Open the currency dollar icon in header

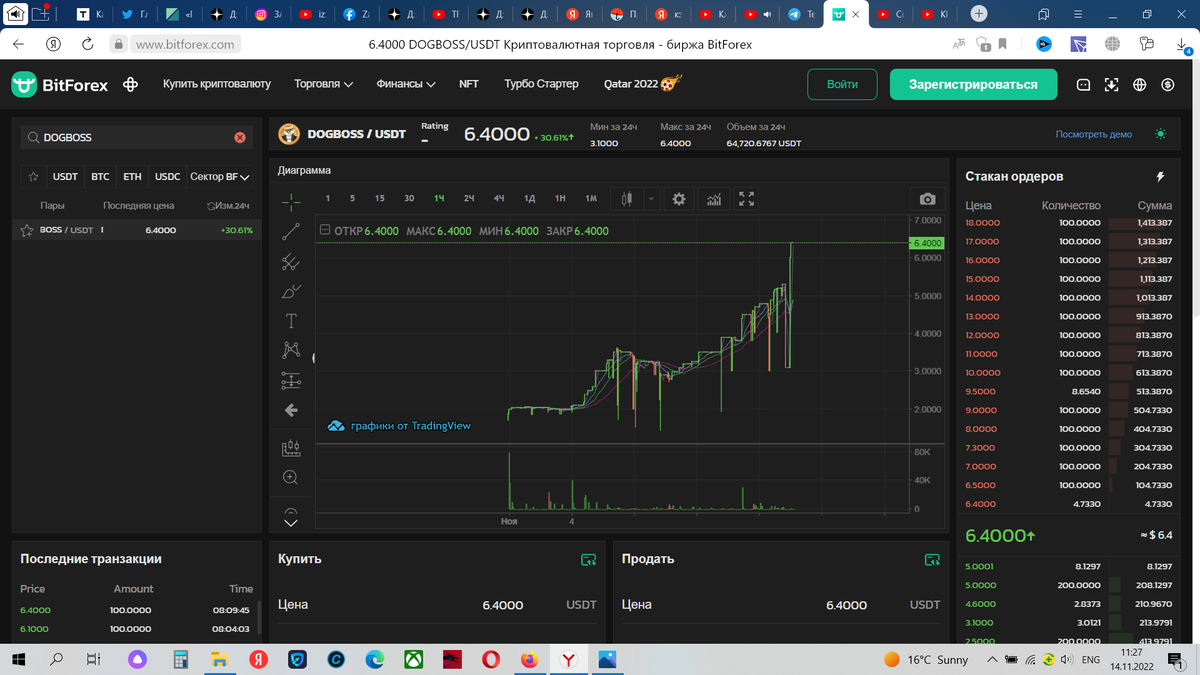point(1167,85)
